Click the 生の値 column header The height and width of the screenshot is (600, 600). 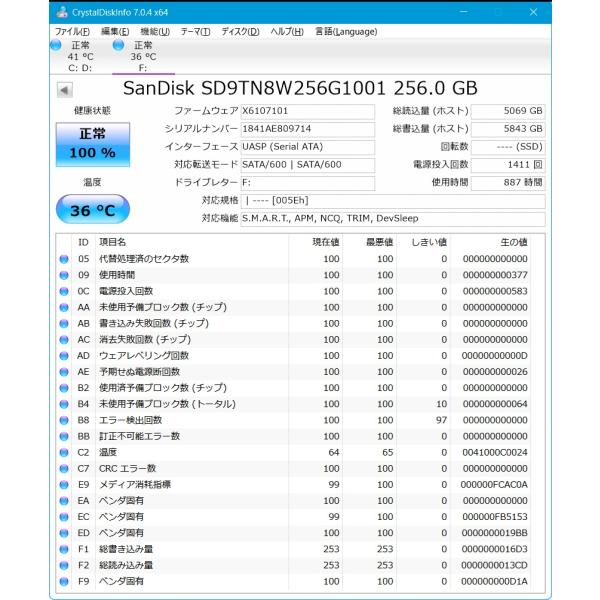491,242
